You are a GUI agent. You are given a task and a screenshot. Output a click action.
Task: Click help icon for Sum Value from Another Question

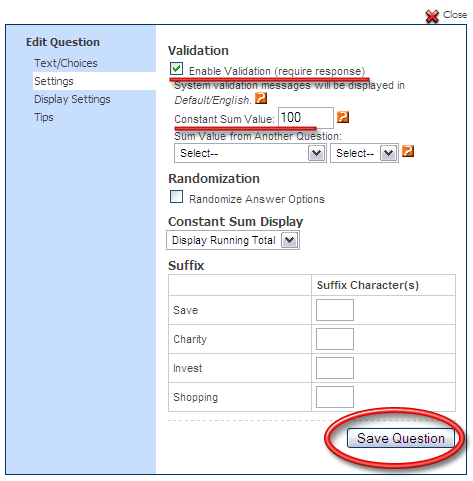[408, 151]
